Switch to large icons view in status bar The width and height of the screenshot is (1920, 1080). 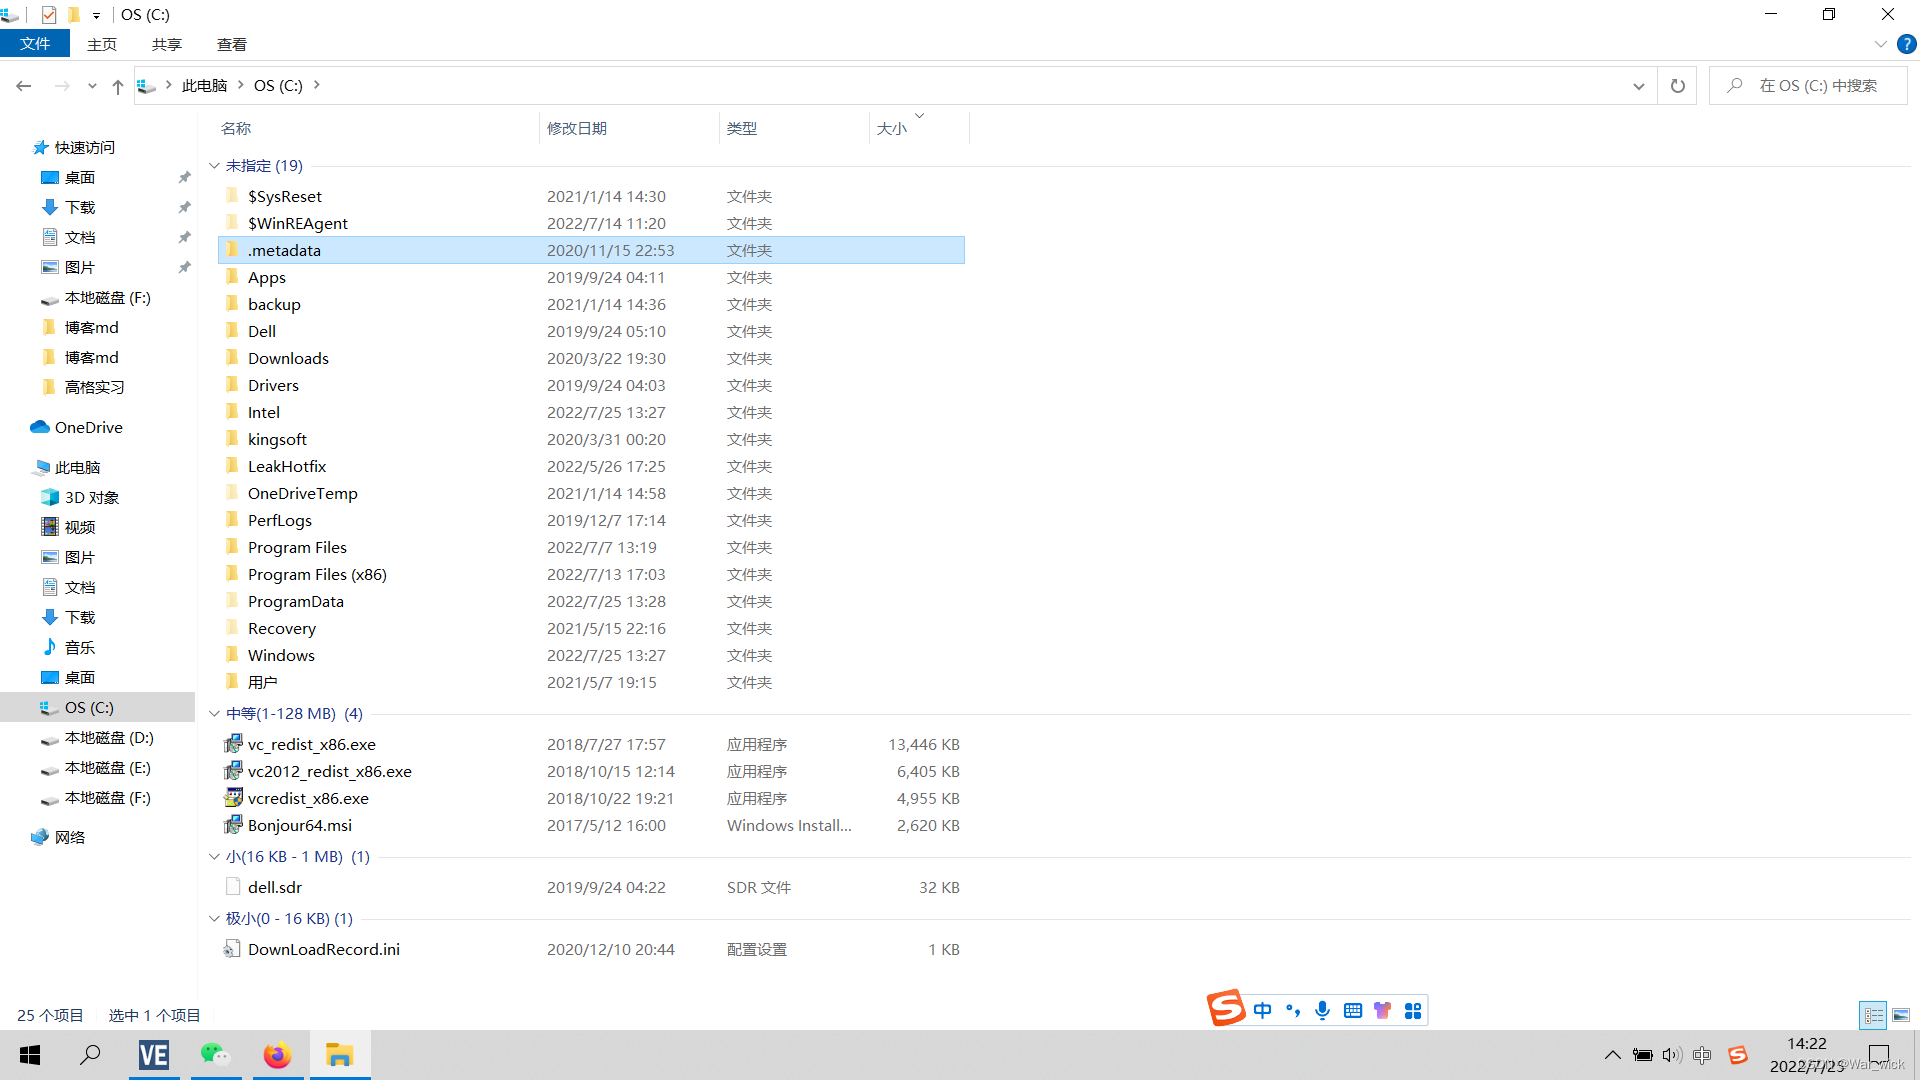coord(1903,1014)
